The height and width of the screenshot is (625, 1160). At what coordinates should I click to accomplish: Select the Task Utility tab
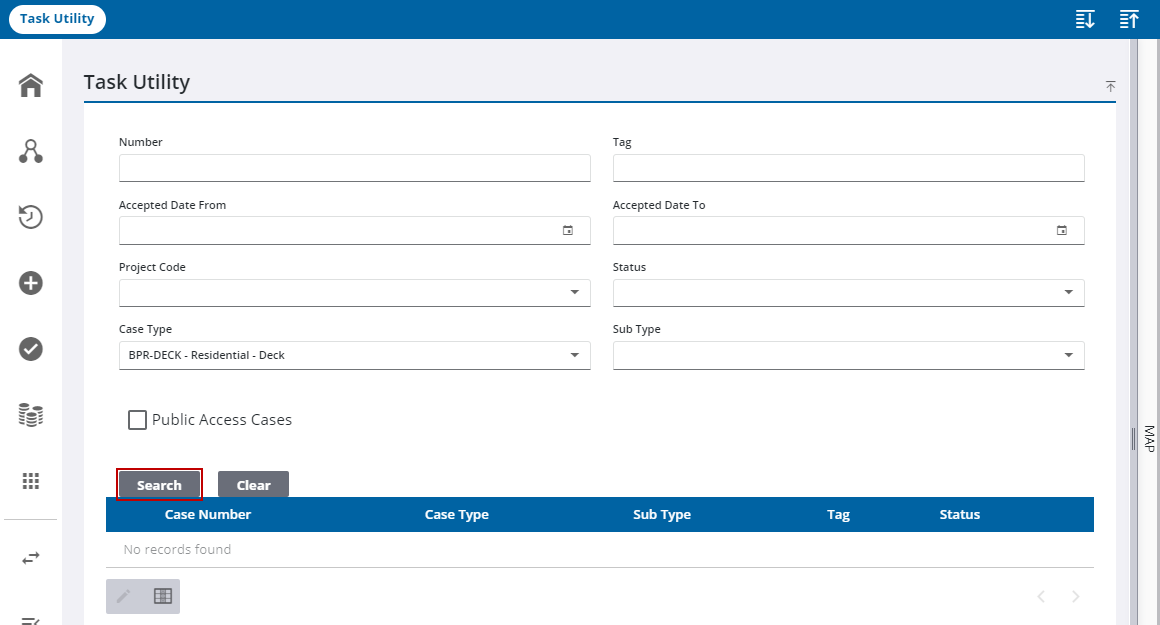coord(57,19)
